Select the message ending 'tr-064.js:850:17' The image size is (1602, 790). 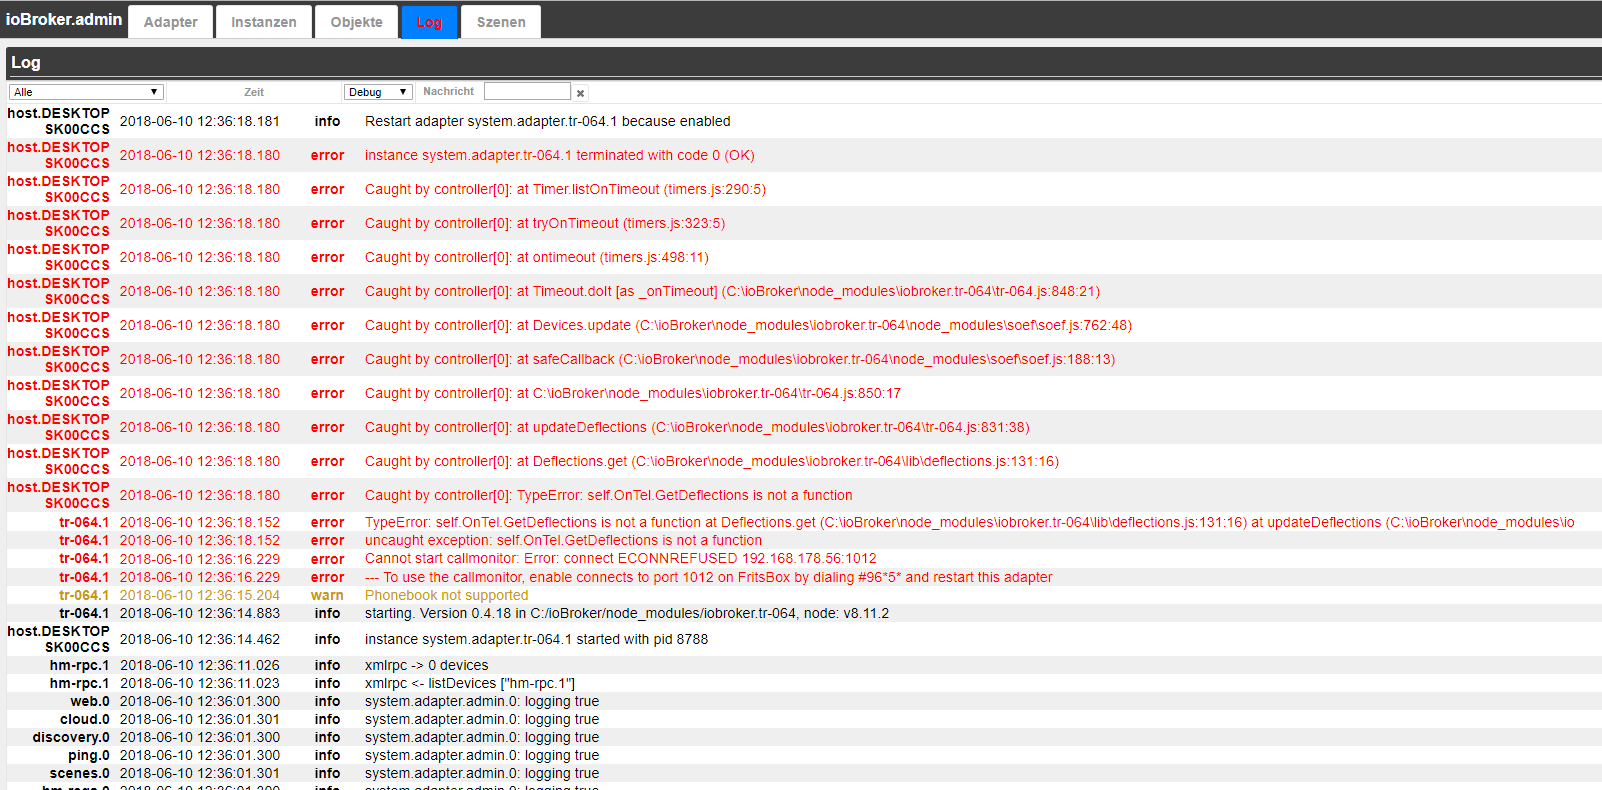click(x=633, y=393)
